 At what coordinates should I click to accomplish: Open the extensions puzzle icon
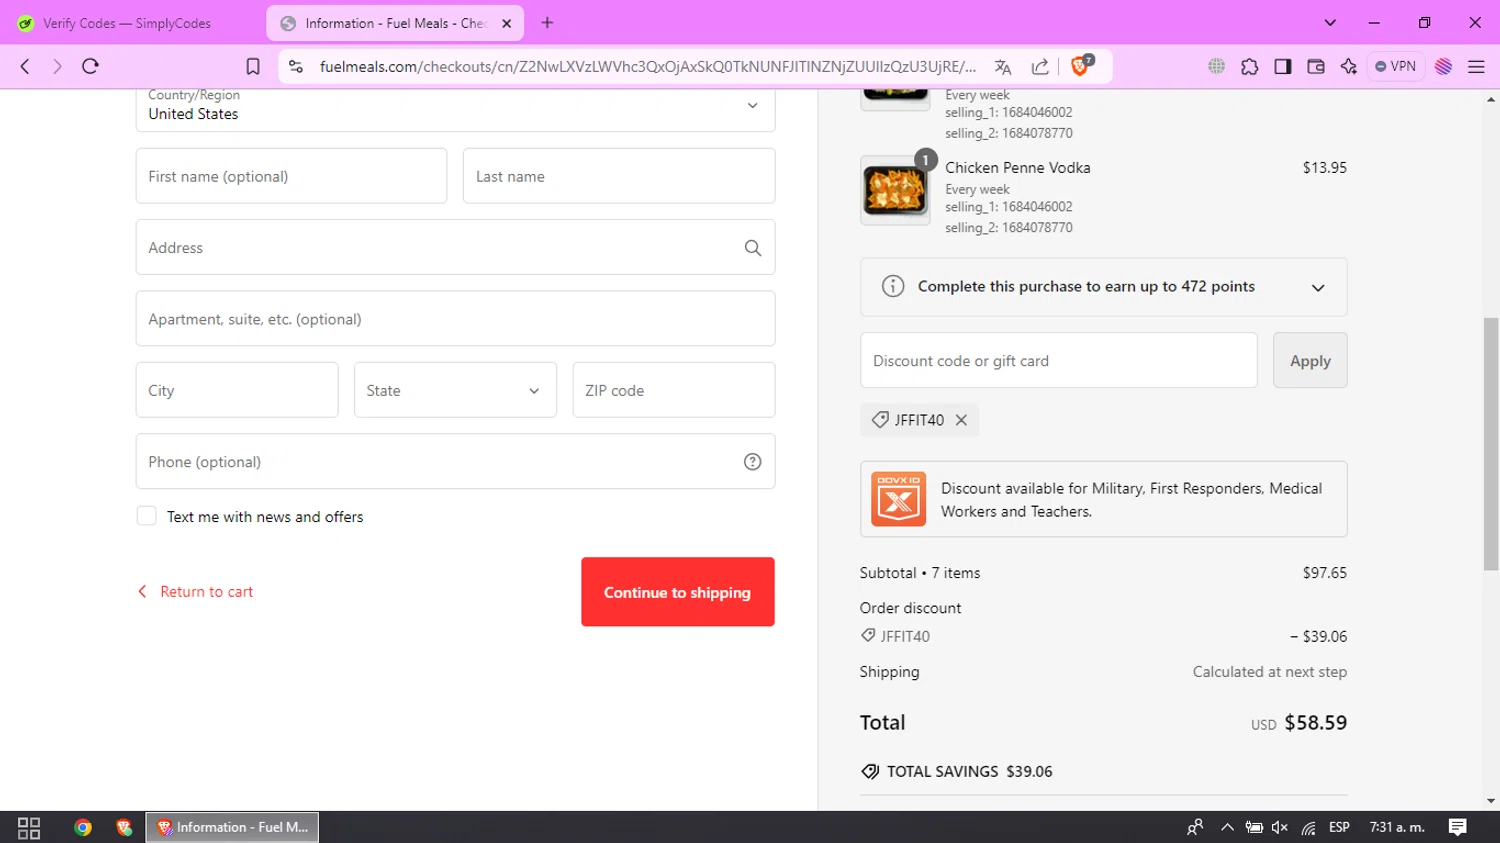pos(1249,67)
